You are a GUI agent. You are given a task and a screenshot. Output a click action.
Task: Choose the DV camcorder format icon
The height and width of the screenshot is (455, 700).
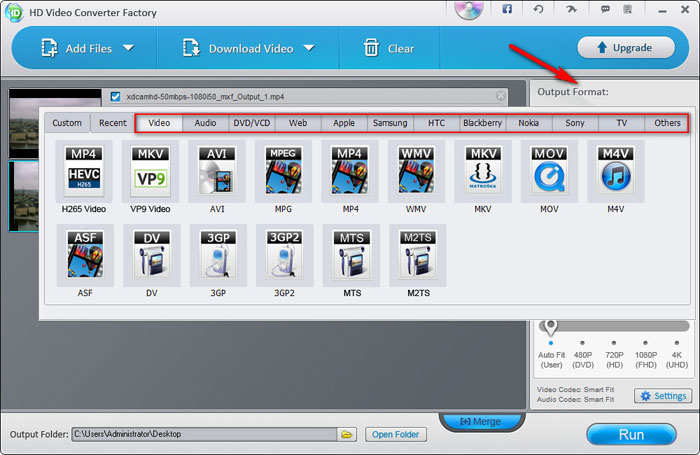click(152, 255)
